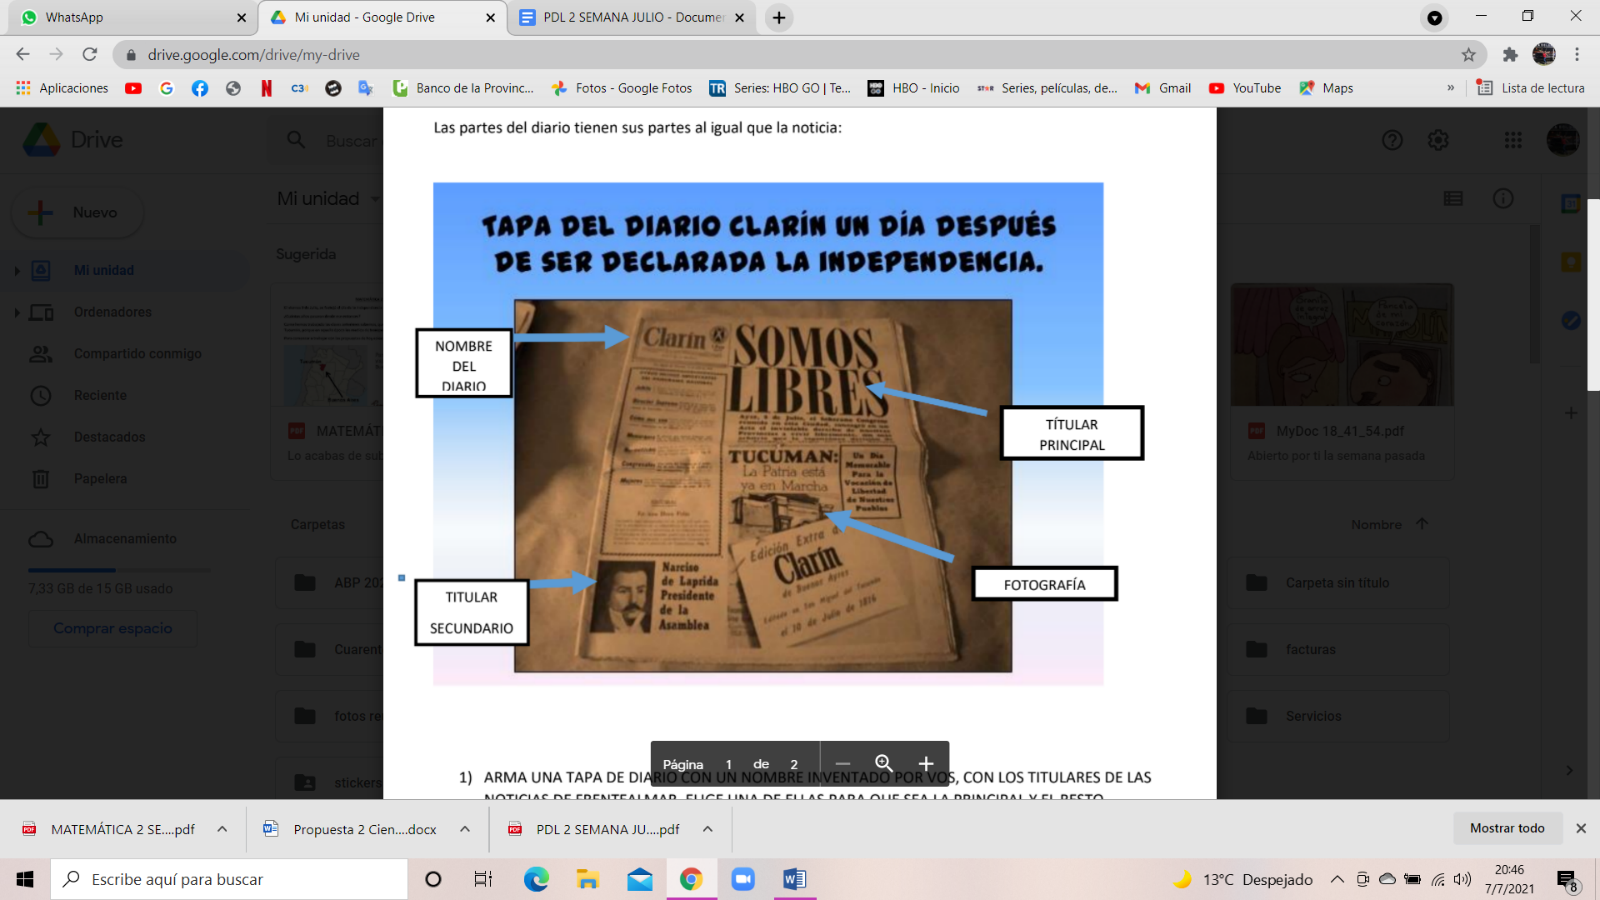Screen dimensions: 1600x900
Task: Open options for MATEMÁTICA 2 SE download
Action: coord(222,829)
